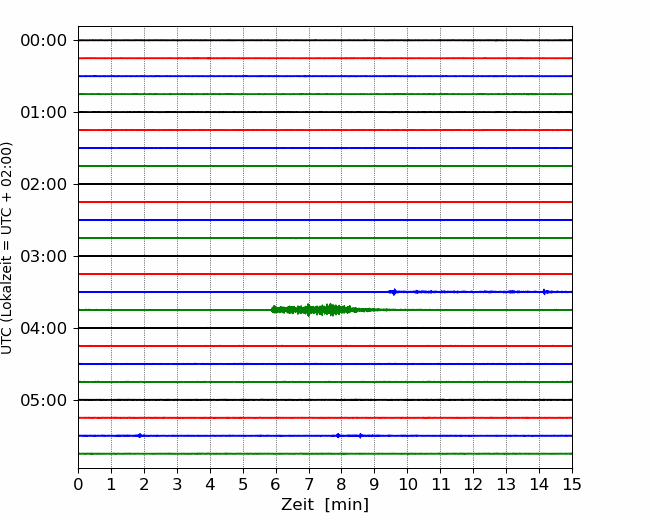Select the rotated UTC Lokalzeit axis label
Viewport: 650px width, 520px height.
point(7,248)
